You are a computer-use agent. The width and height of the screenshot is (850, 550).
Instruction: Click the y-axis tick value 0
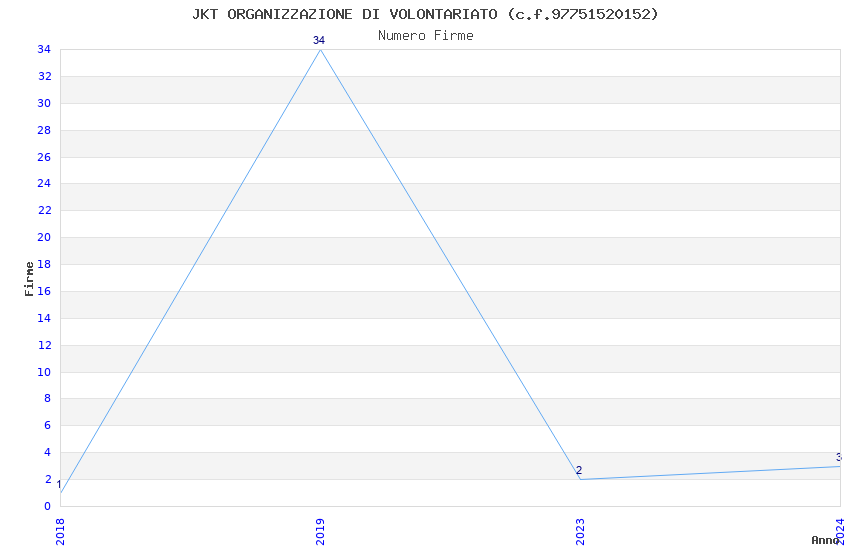47,506
